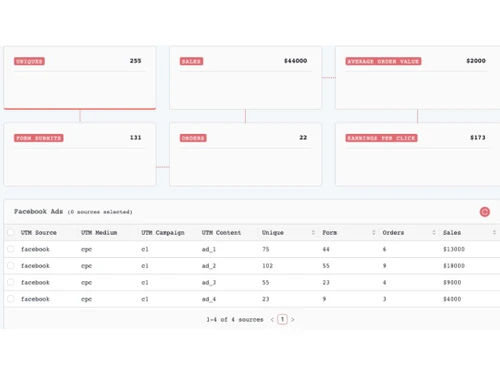
Task: Select the checkbox for the ad_4 row
Action: tap(11, 299)
